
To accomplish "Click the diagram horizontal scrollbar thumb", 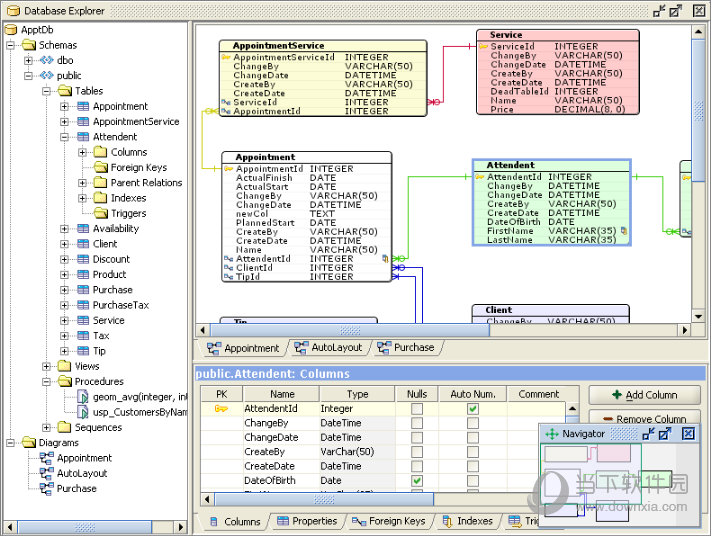I will point(350,330).
